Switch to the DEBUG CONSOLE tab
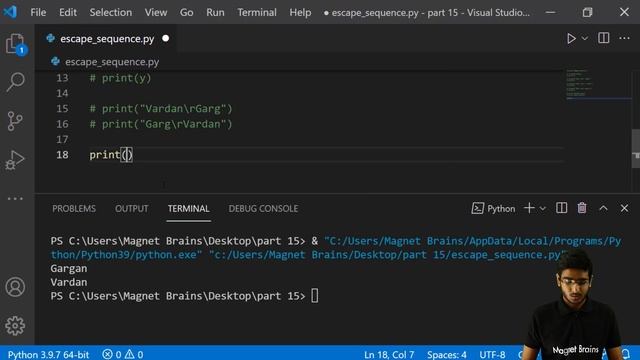Viewport: 640px width, 360px height. tap(263, 209)
